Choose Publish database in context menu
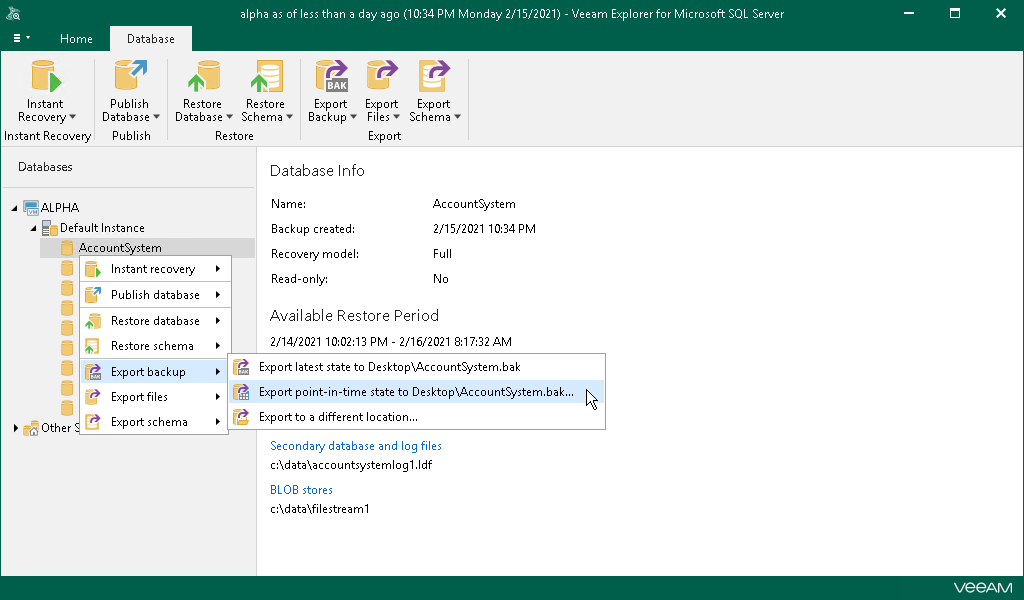This screenshot has height=600, width=1024. click(154, 295)
